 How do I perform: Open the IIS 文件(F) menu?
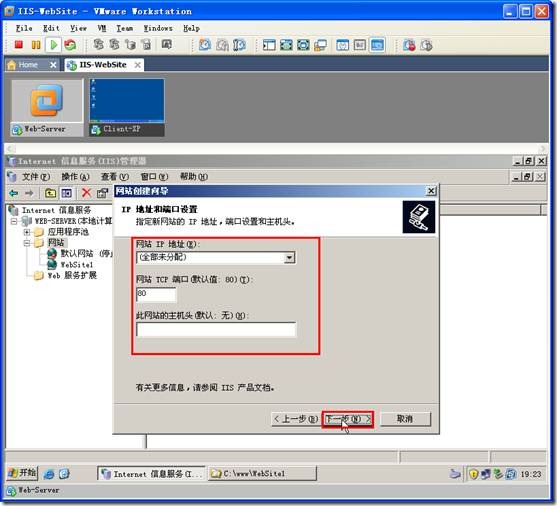point(36,177)
